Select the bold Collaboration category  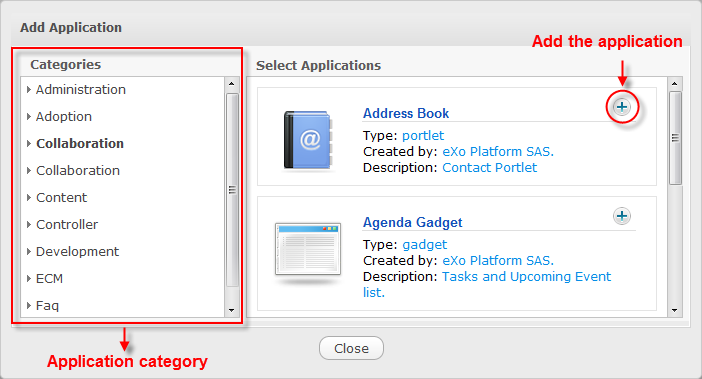pos(80,144)
